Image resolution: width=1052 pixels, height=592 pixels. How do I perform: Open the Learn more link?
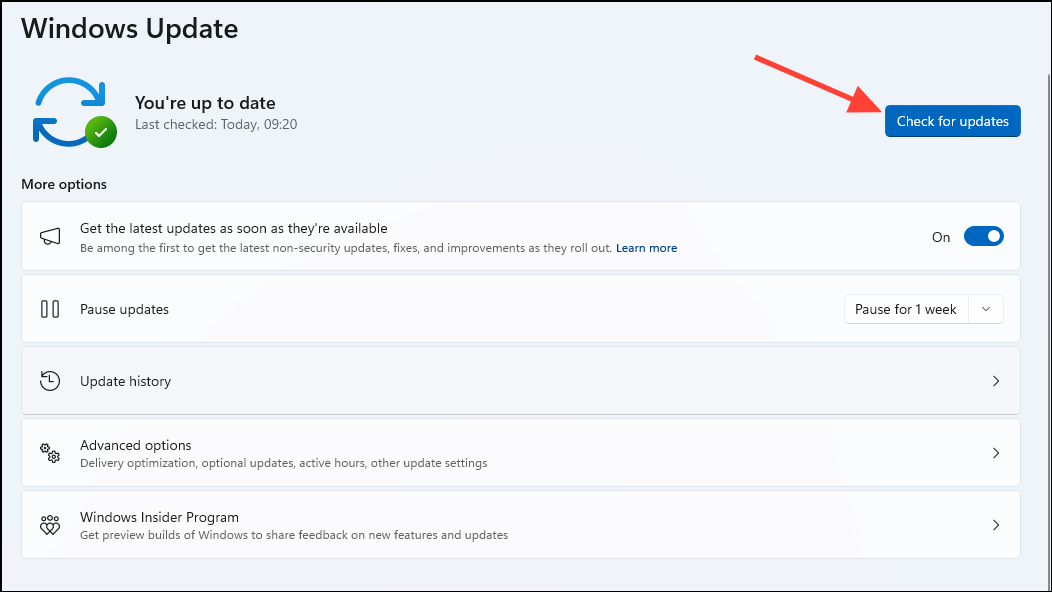646,248
